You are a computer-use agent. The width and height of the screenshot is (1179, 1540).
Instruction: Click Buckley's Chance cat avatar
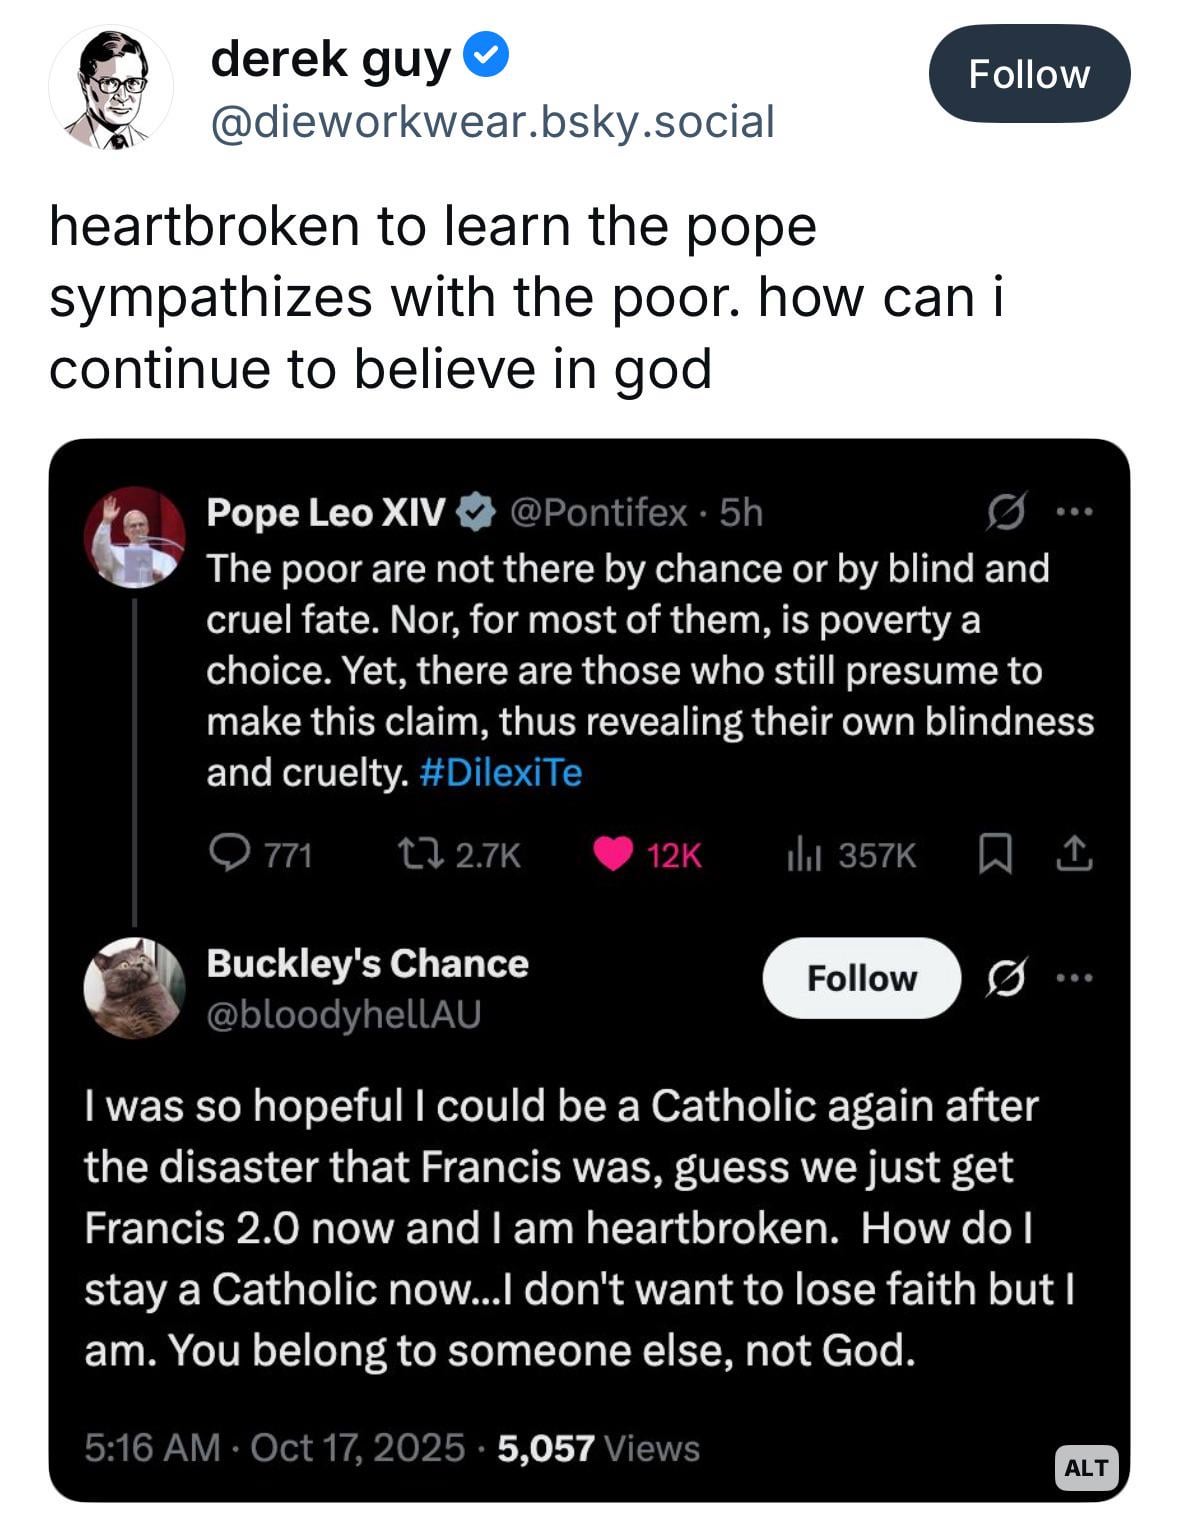(134, 987)
